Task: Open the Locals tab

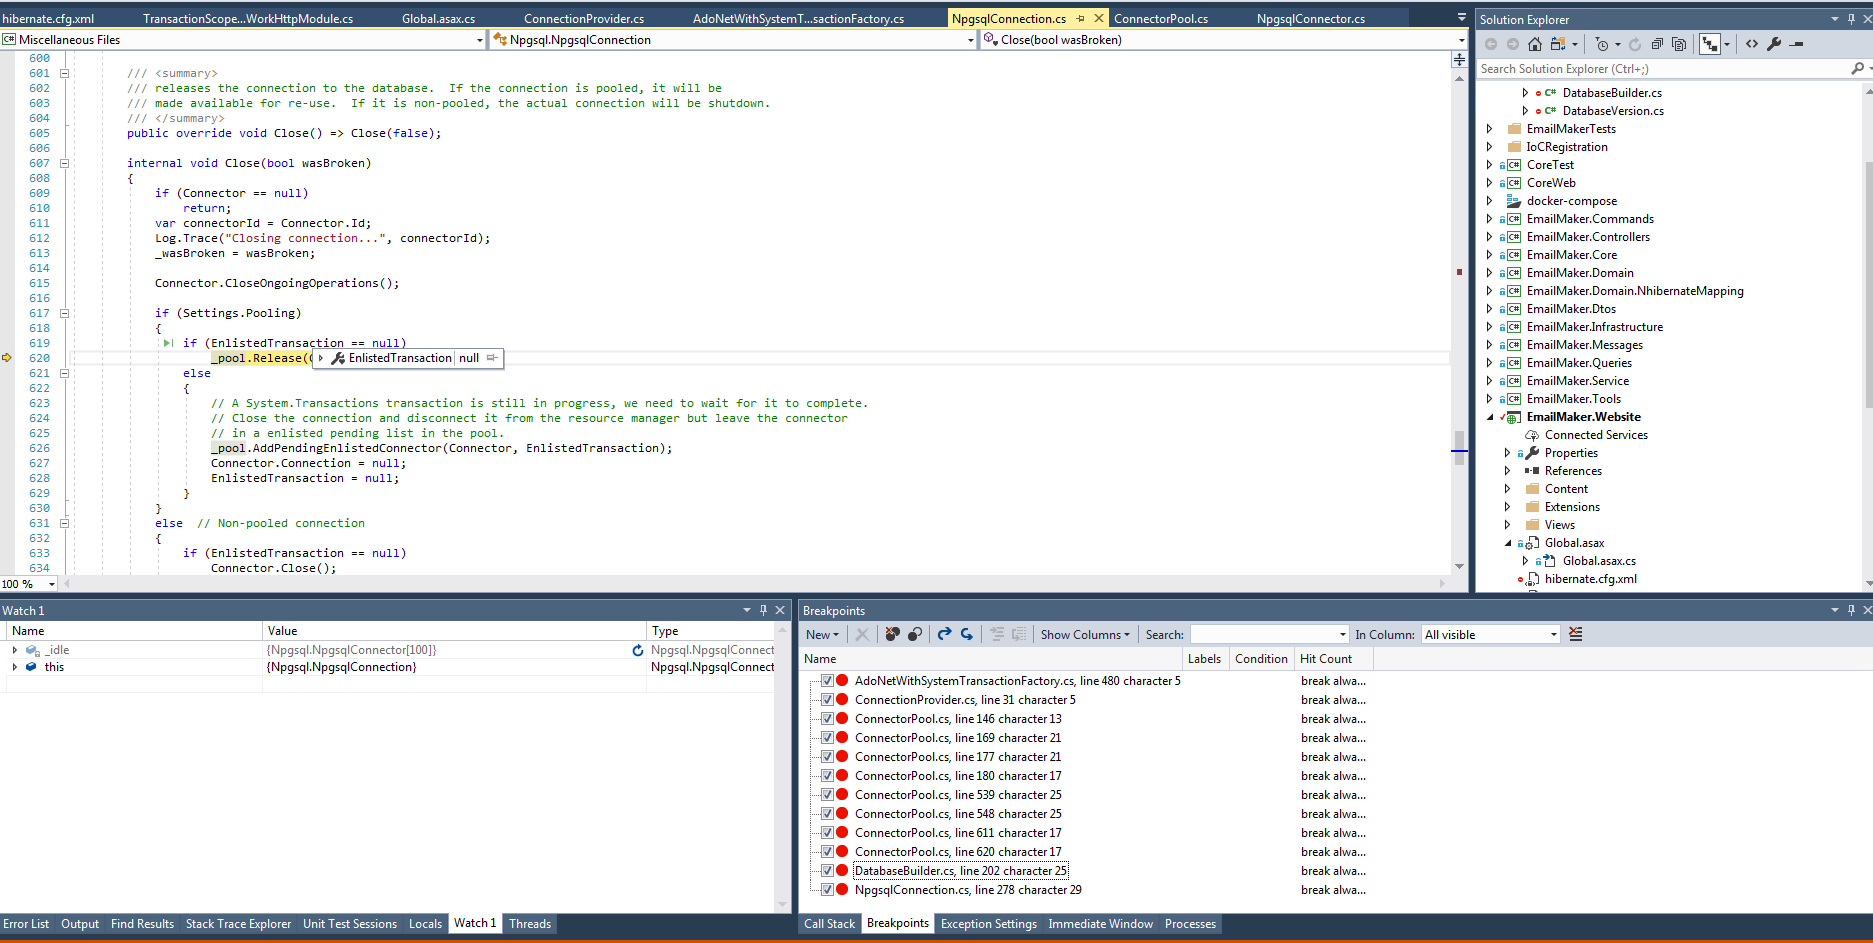Action: pyautogui.click(x=425, y=924)
